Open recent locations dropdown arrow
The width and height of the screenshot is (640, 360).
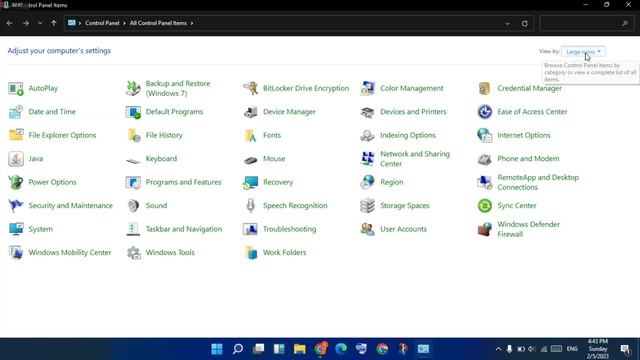coord(40,23)
